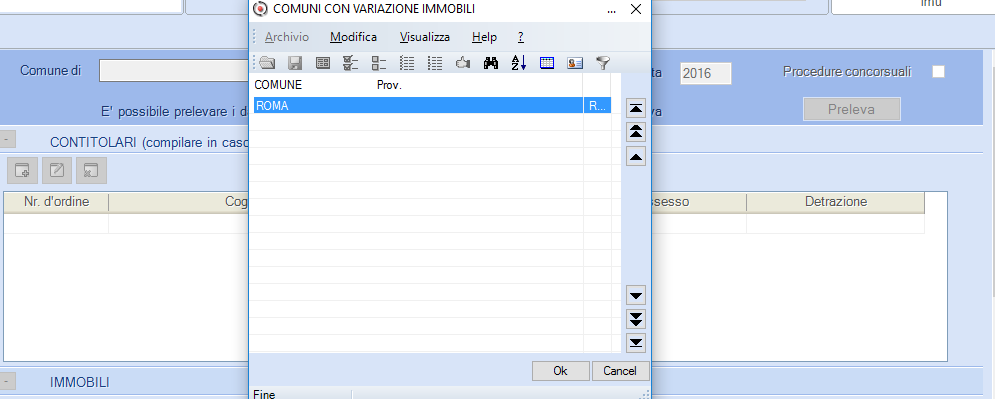The image size is (995, 399).
Task: Click the thumbs-up confirm icon
Action: click(463, 63)
